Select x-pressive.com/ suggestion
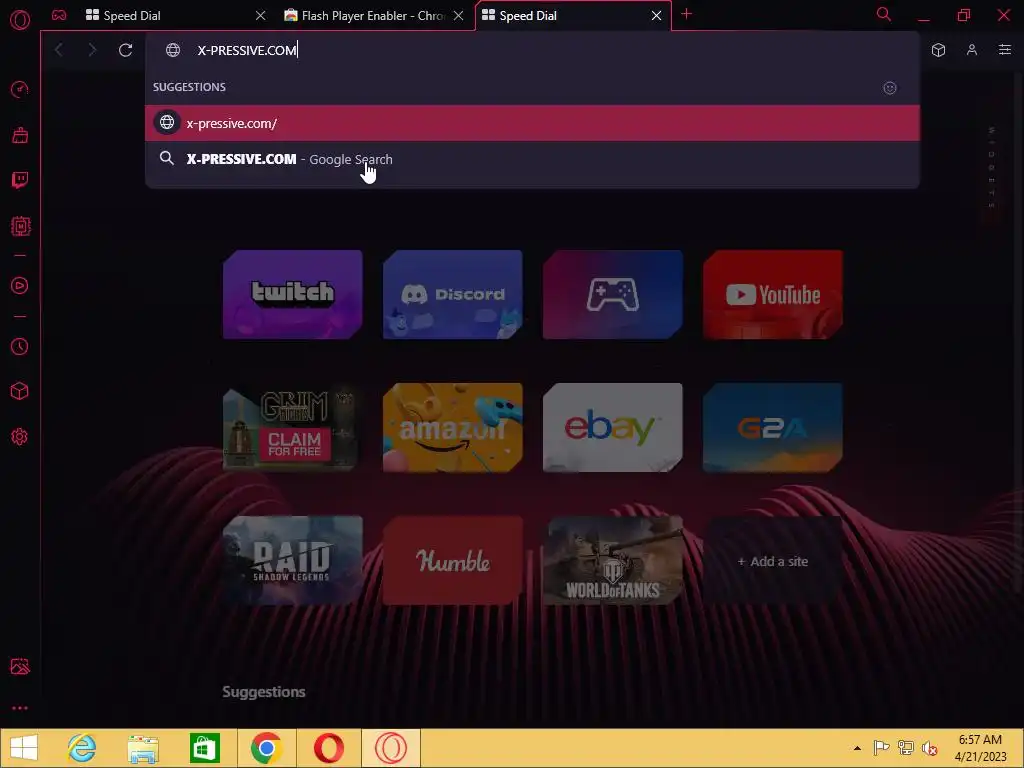1024x768 pixels. 532,123
